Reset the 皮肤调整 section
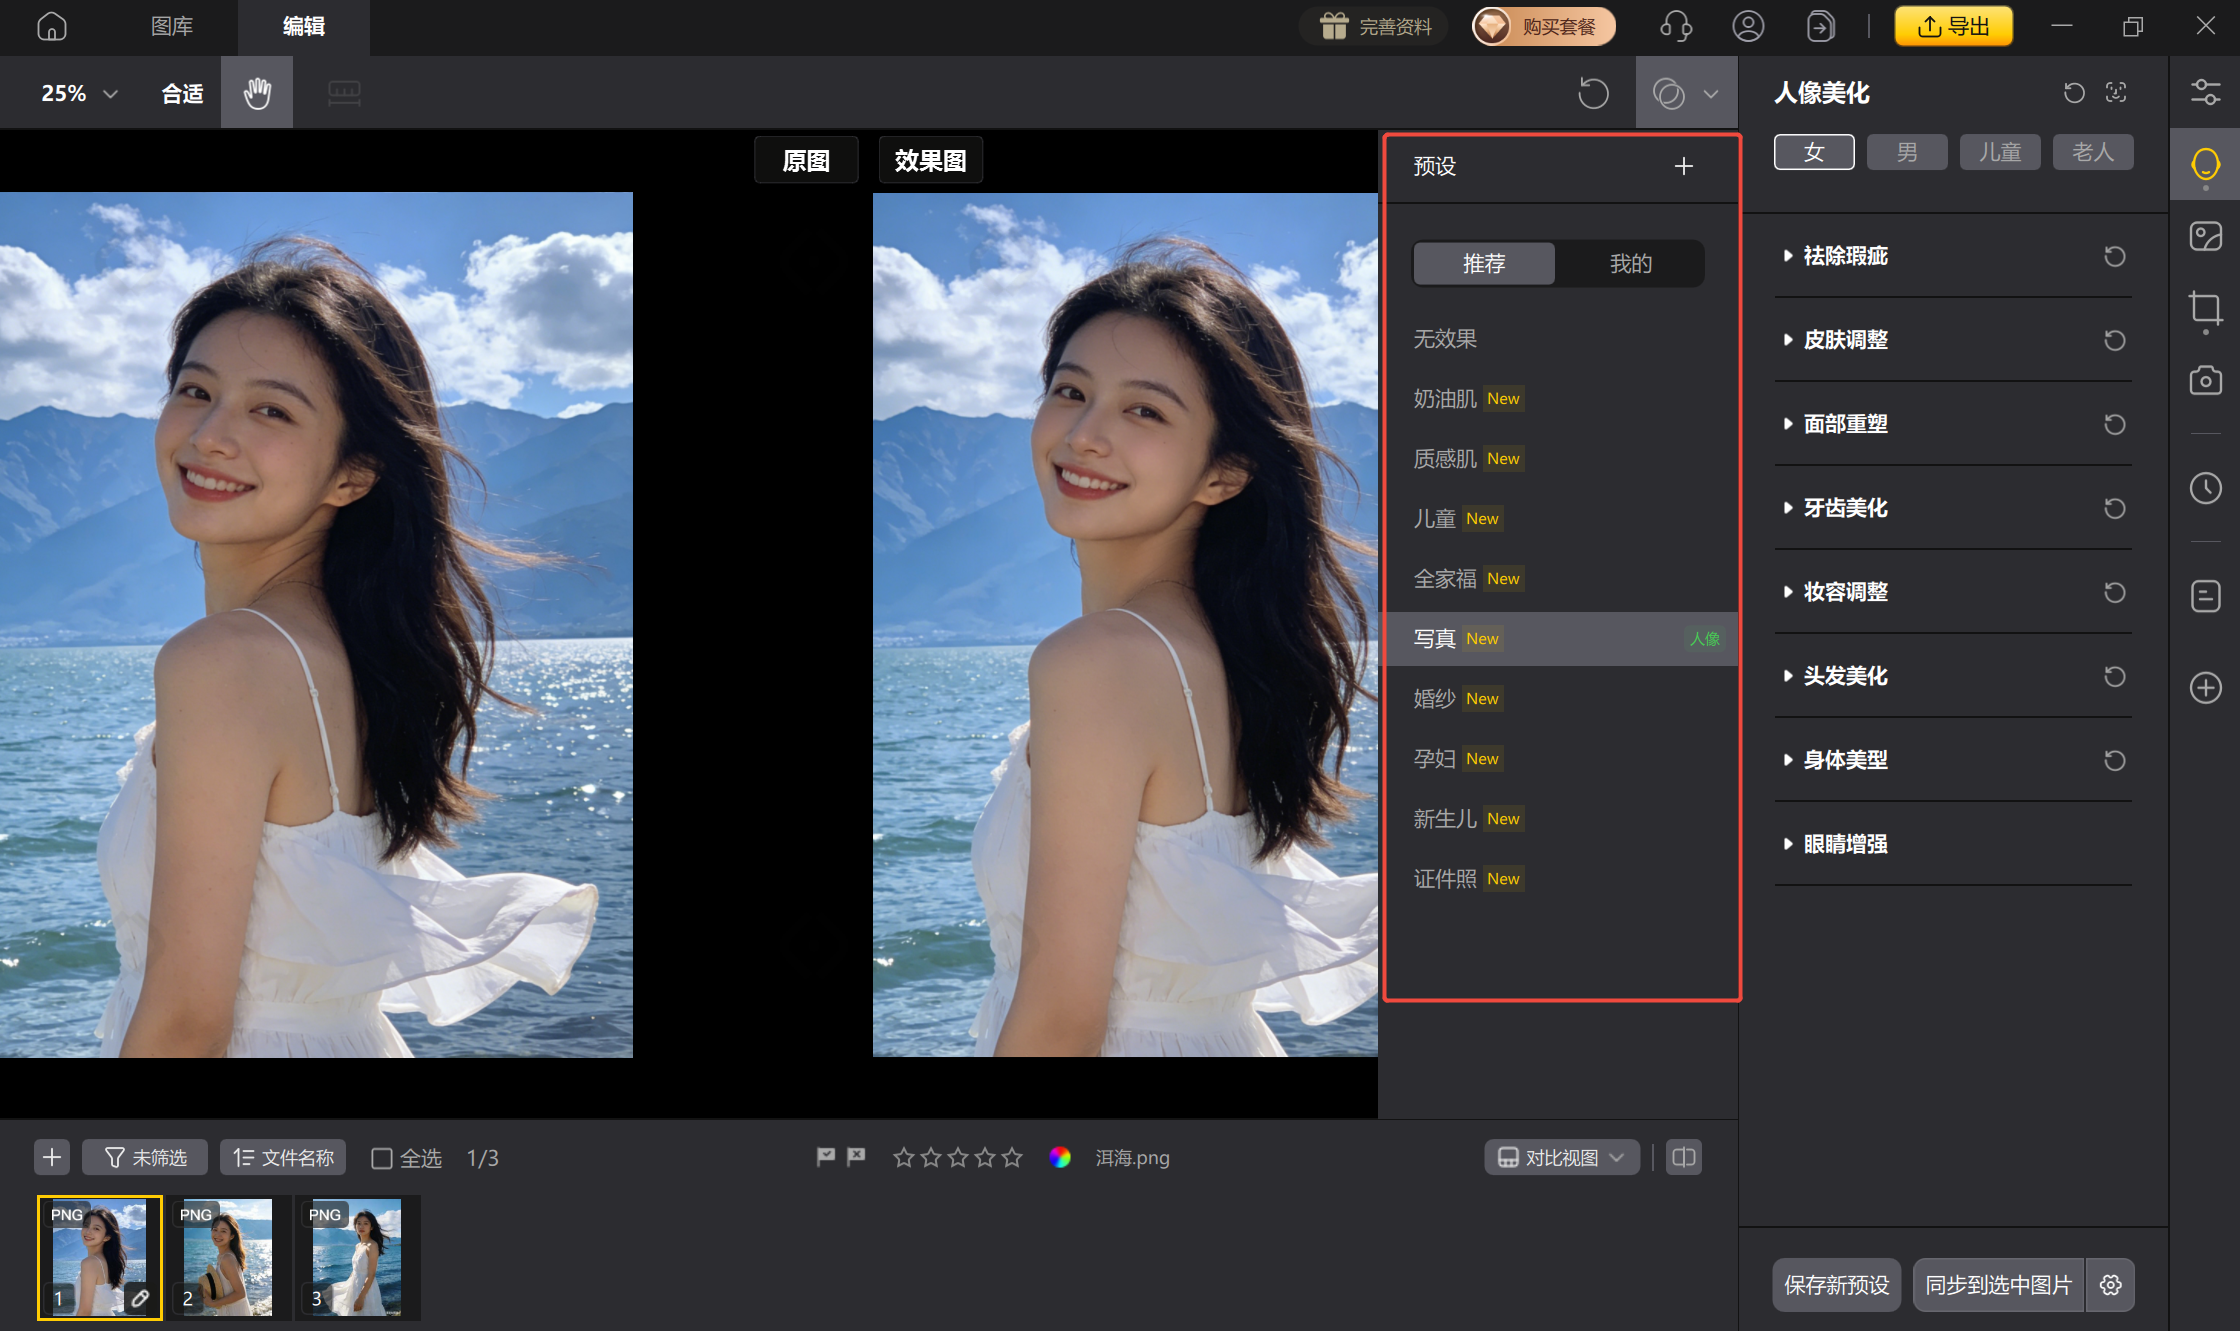Image resolution: width=2240 pixels, height=1331 pixels. (2114, 340)
